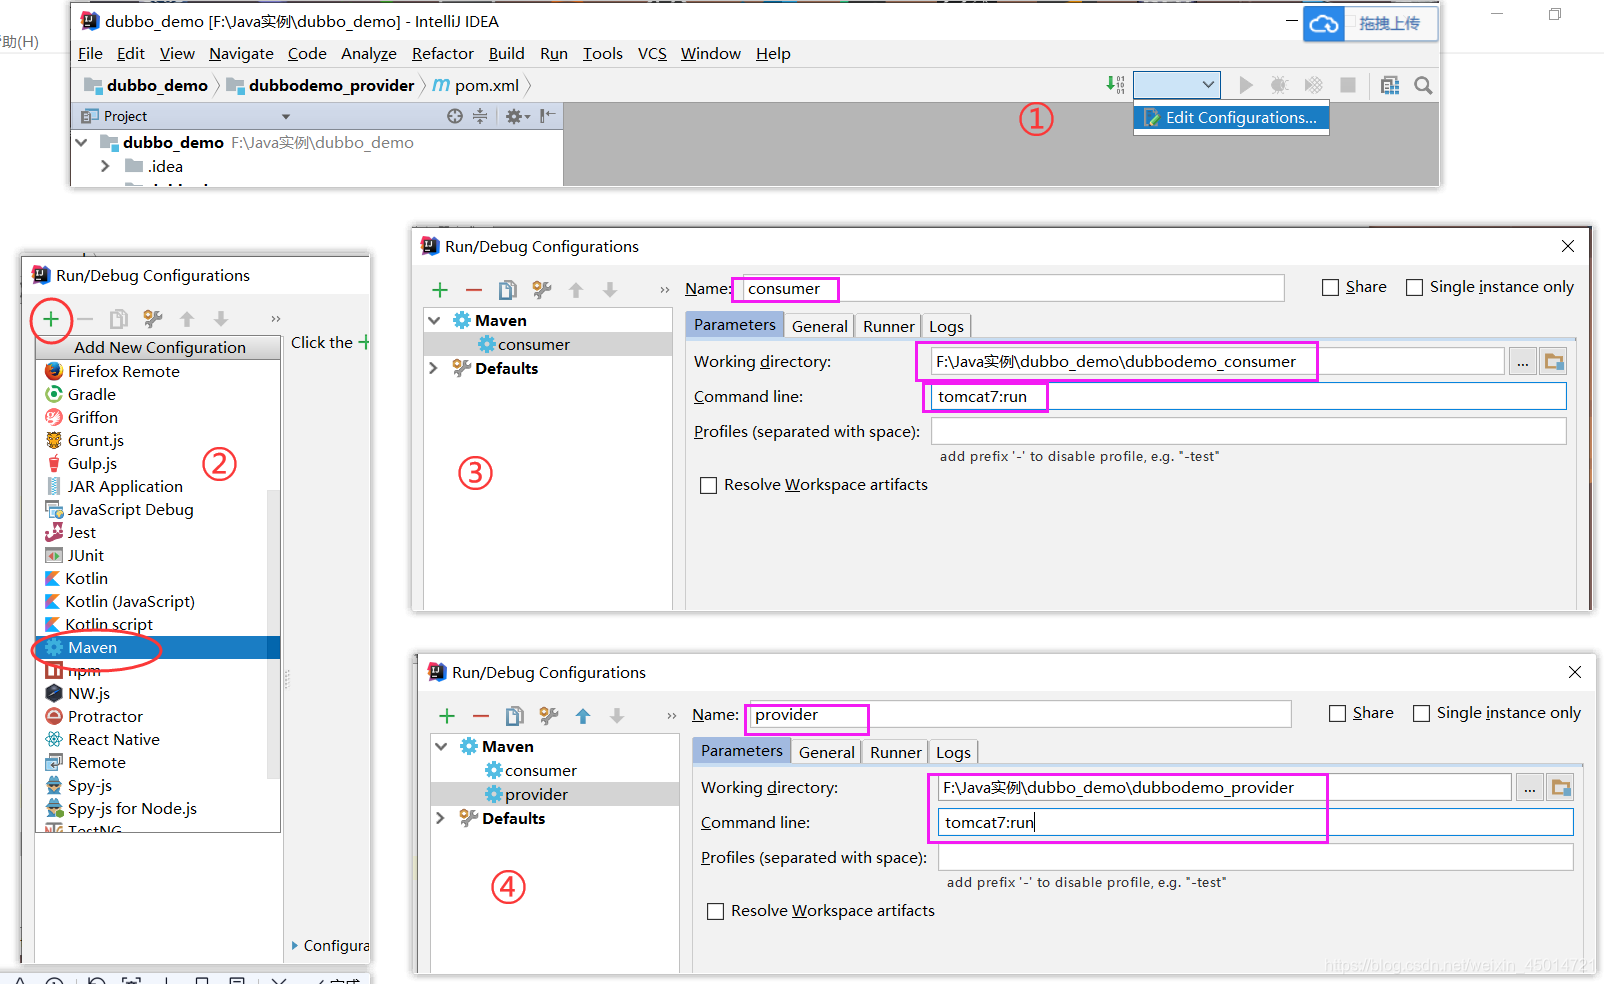Screen dimensions: 1604x984
Task: Enable Resolve Workspace artifacts in provider dialog
Action: (716, 912)
